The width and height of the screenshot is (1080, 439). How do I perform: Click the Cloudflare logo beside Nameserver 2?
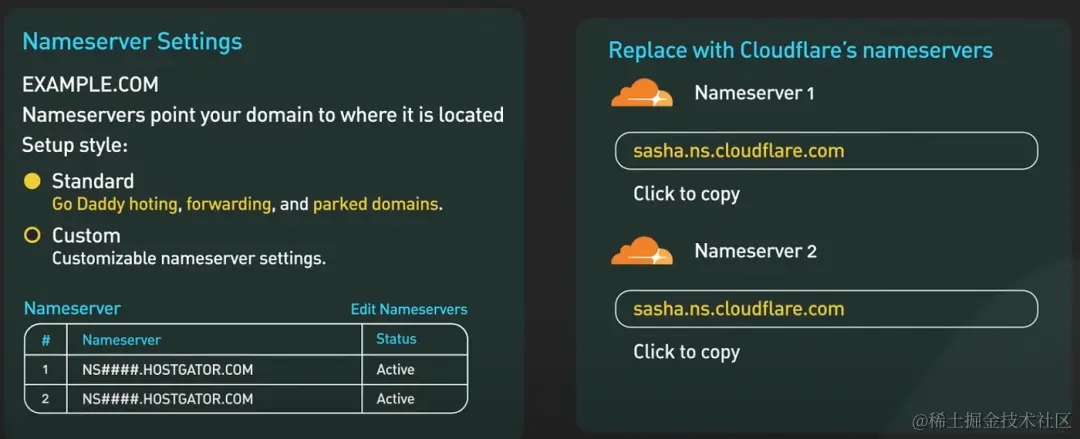(x=642, y=252)
